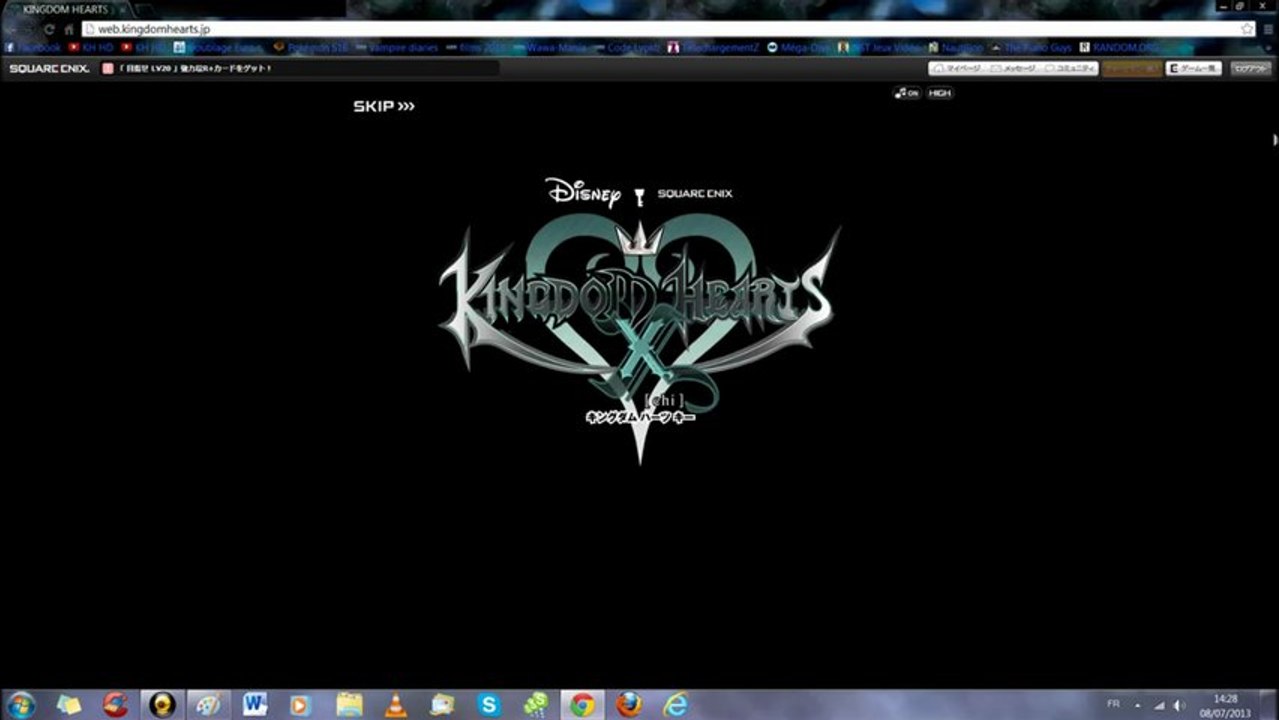Viewport: 1279px width, 720px height.
Task: Open the green dice taskbar icon
Action: [536, 704]
